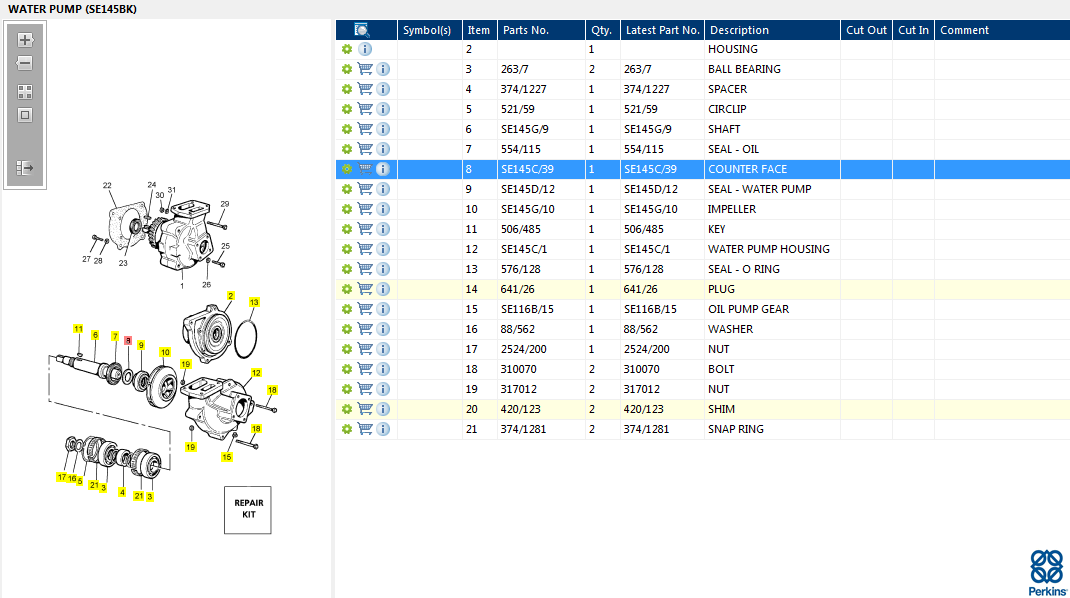Select the COUNTER FACE description cell
Viewport: 1070px width, 598px height.
(772, 169)
